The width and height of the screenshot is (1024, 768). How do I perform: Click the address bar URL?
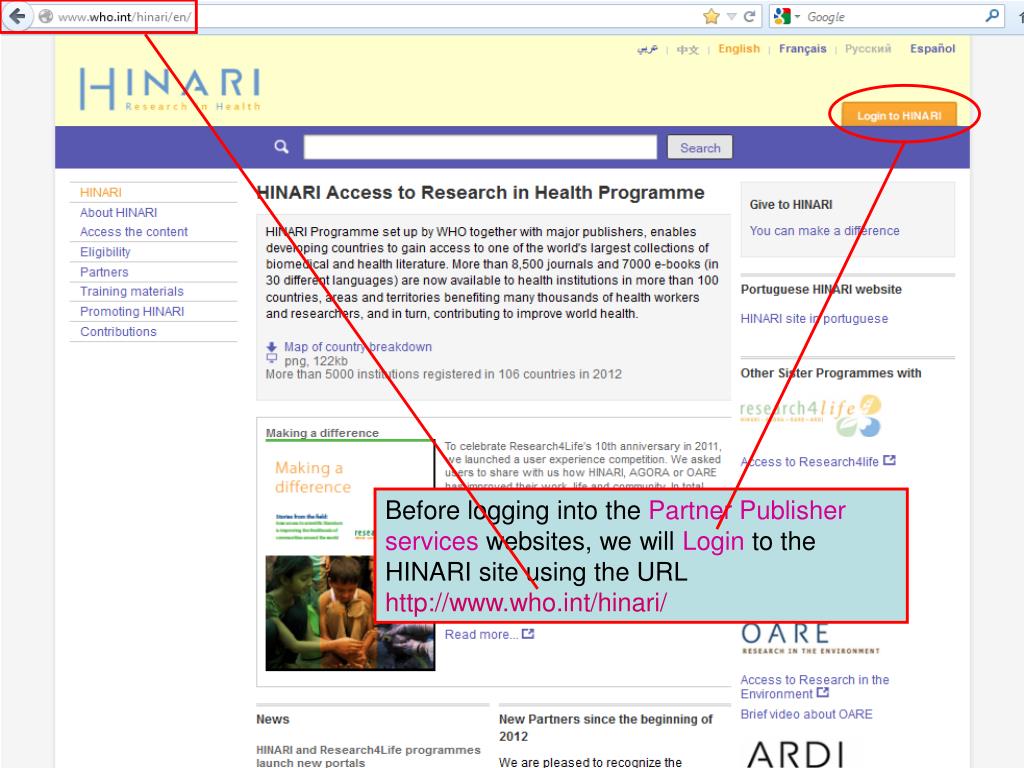125,17
